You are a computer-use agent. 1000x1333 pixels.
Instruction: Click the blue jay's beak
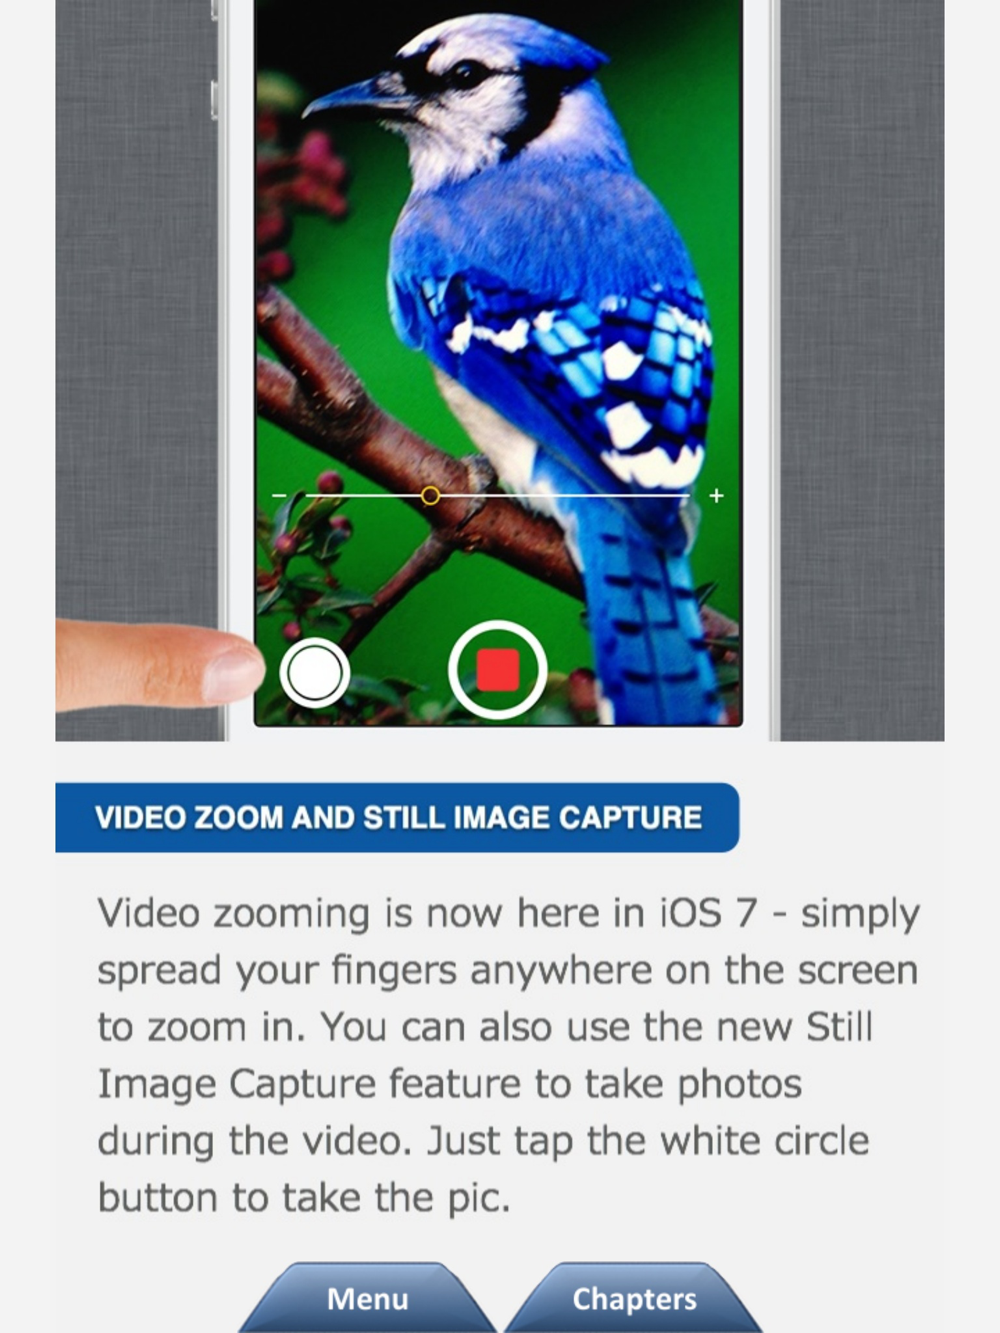(345, 97)
